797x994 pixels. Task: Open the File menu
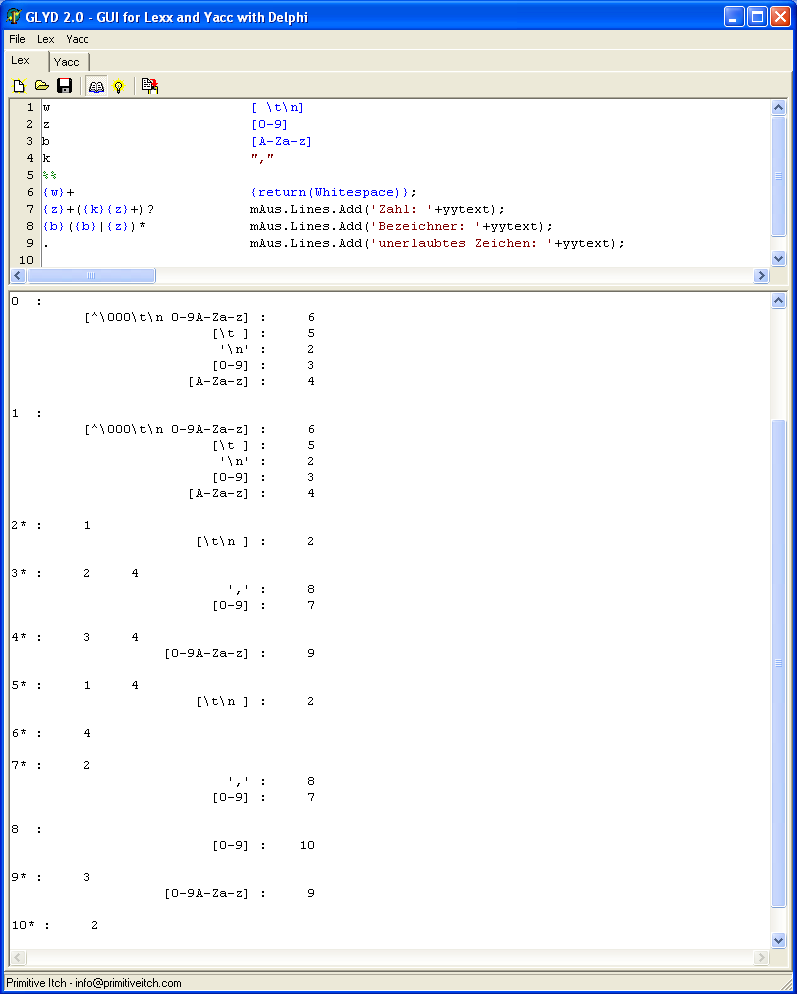[17, 39]
